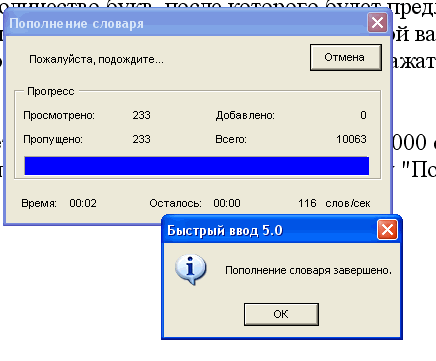Image resolution: width=436 pixels, height=361 pixels.
Task: Click the blue progress bar
Action: click(x=197, y=166)
